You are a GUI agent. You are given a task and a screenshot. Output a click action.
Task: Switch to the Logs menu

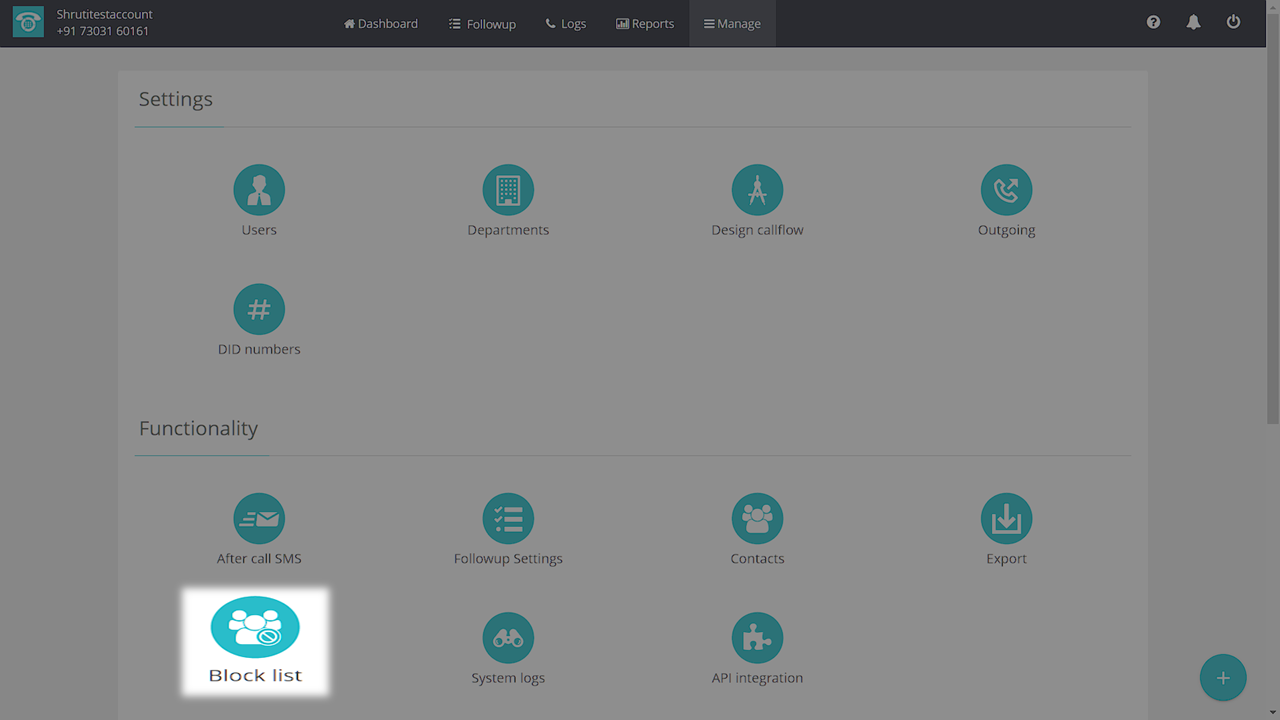click(566, 24)
